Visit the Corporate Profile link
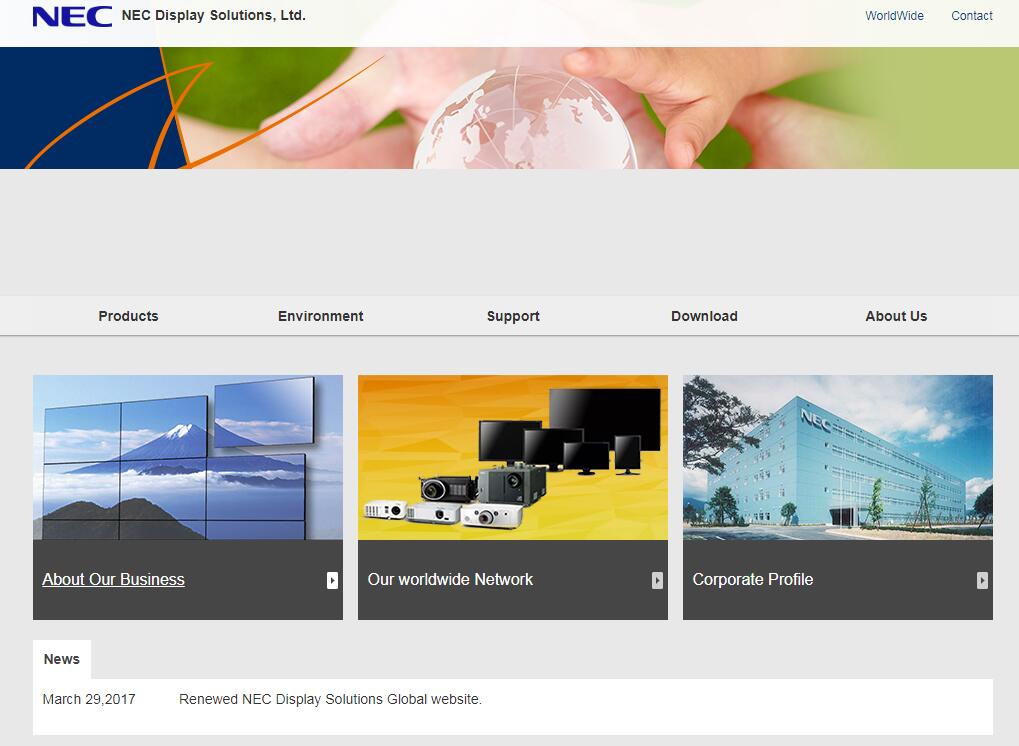 (x=753, y=580)
